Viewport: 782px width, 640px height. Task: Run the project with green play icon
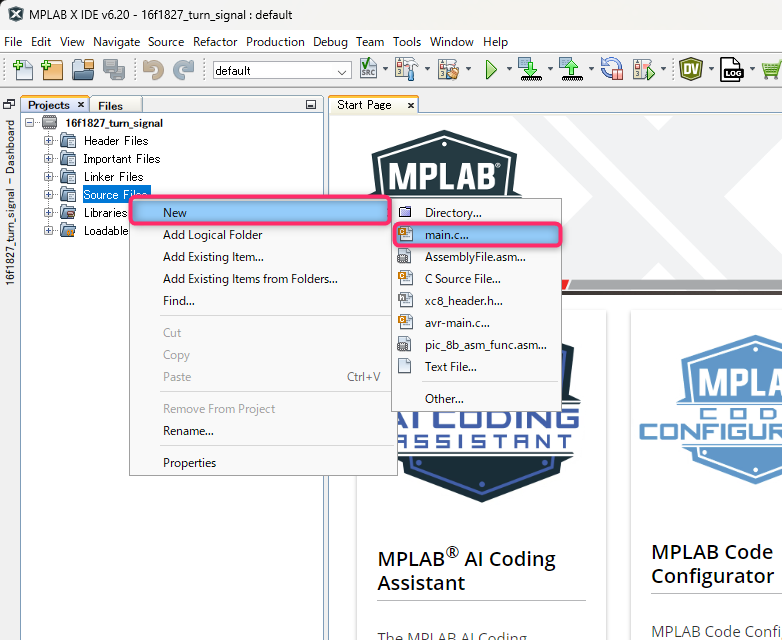[x=491, y=69]
